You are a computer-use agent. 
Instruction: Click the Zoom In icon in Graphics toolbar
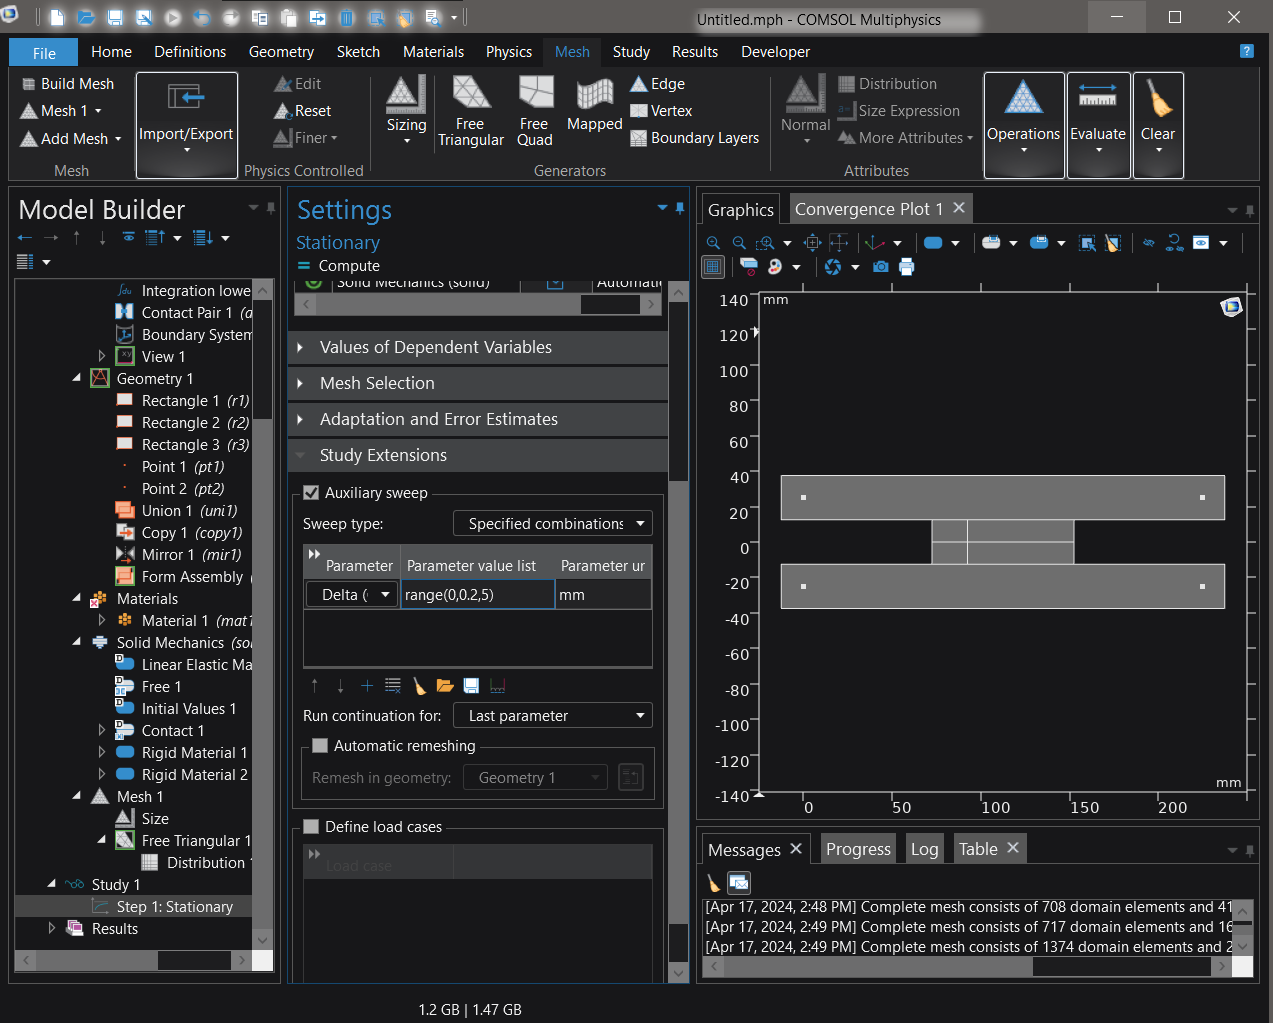point(713,243)
